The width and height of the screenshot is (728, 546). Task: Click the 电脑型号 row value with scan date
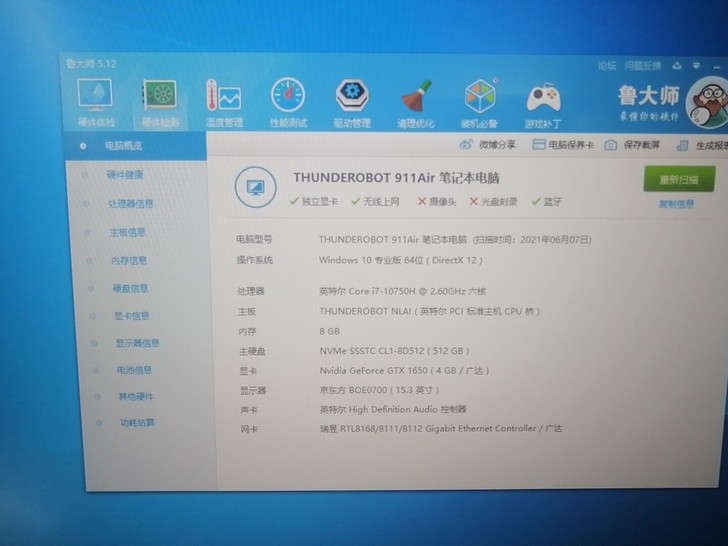[x=455, y=240]
